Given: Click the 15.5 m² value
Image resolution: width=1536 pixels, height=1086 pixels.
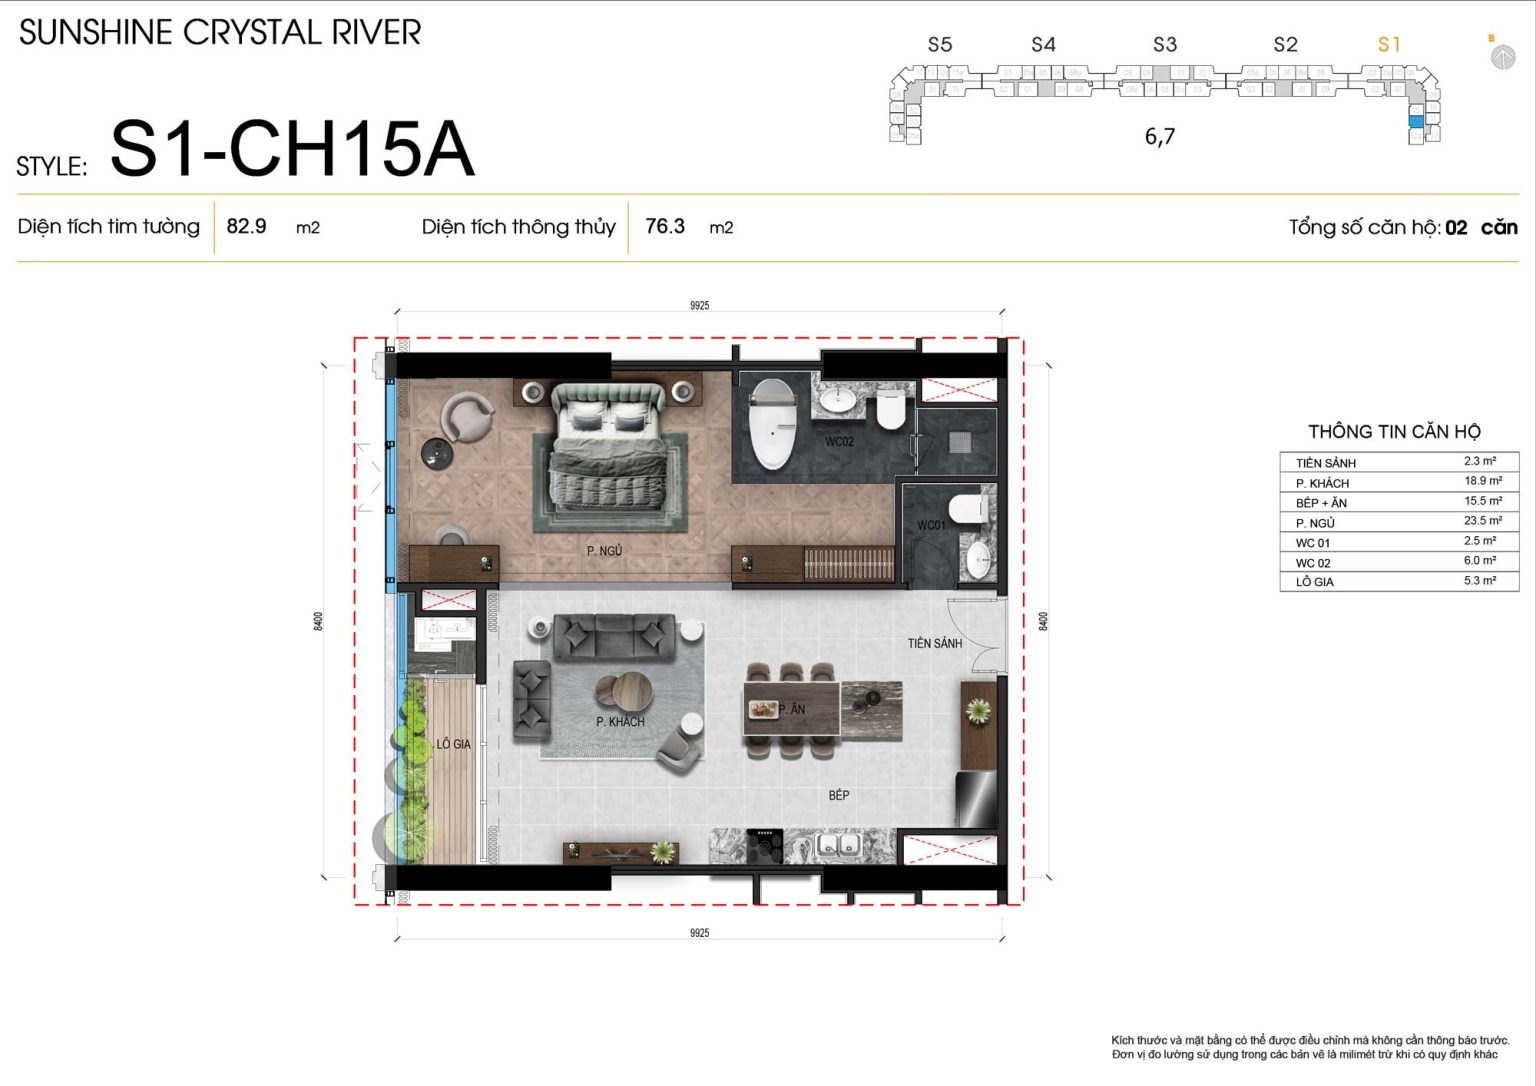Looking at the screenshot, I should pos(1483,501).
